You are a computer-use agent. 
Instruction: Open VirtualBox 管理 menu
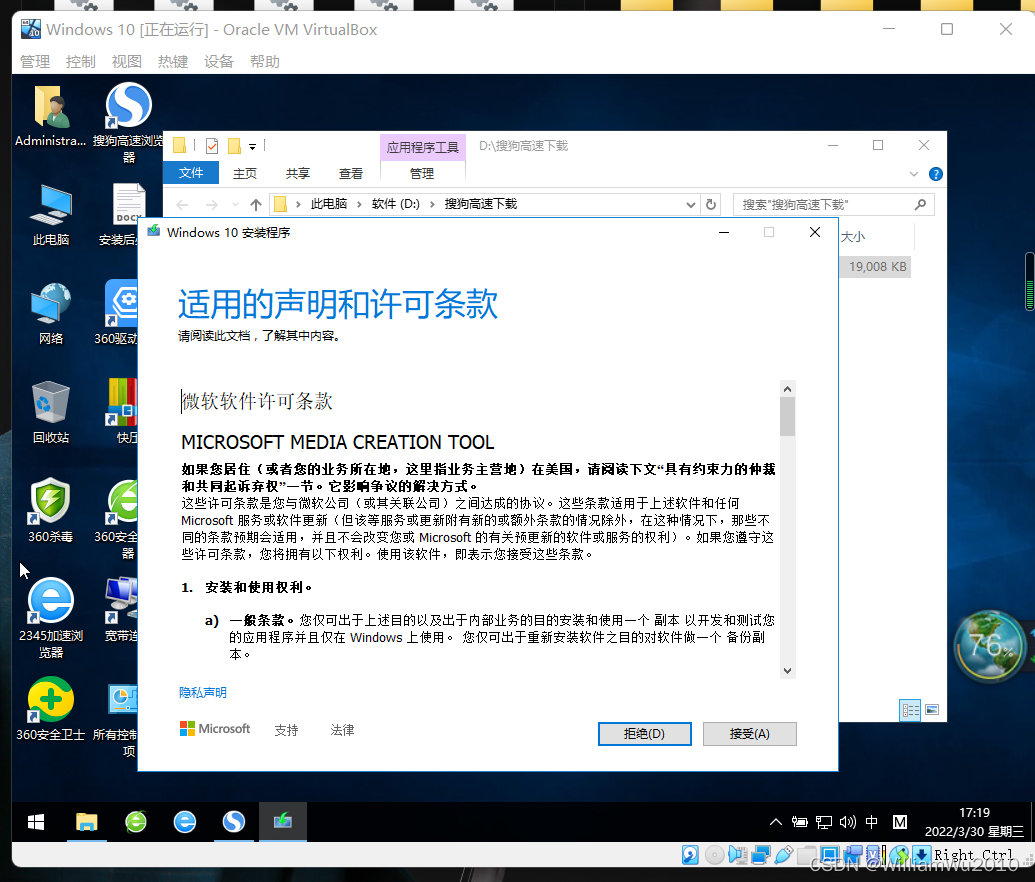(x=35, y=61)
